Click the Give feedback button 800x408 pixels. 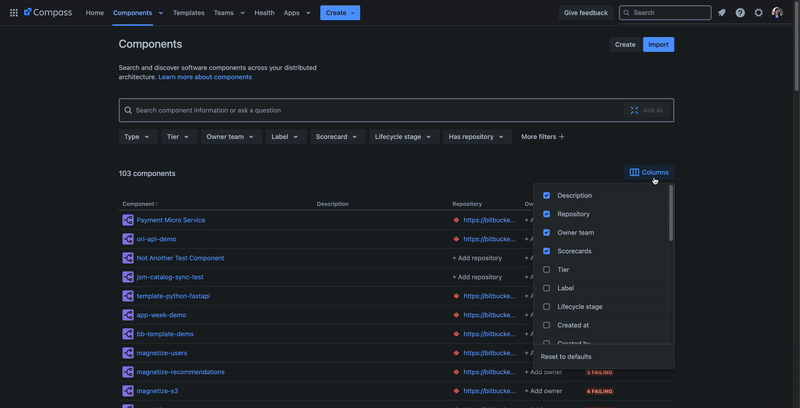(586, 13)
